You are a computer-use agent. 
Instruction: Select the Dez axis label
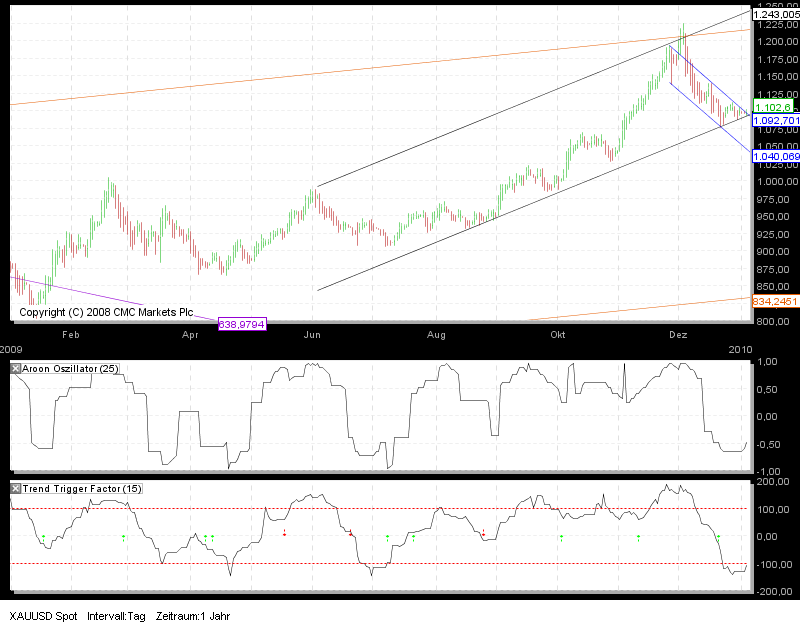coord(679,335)
